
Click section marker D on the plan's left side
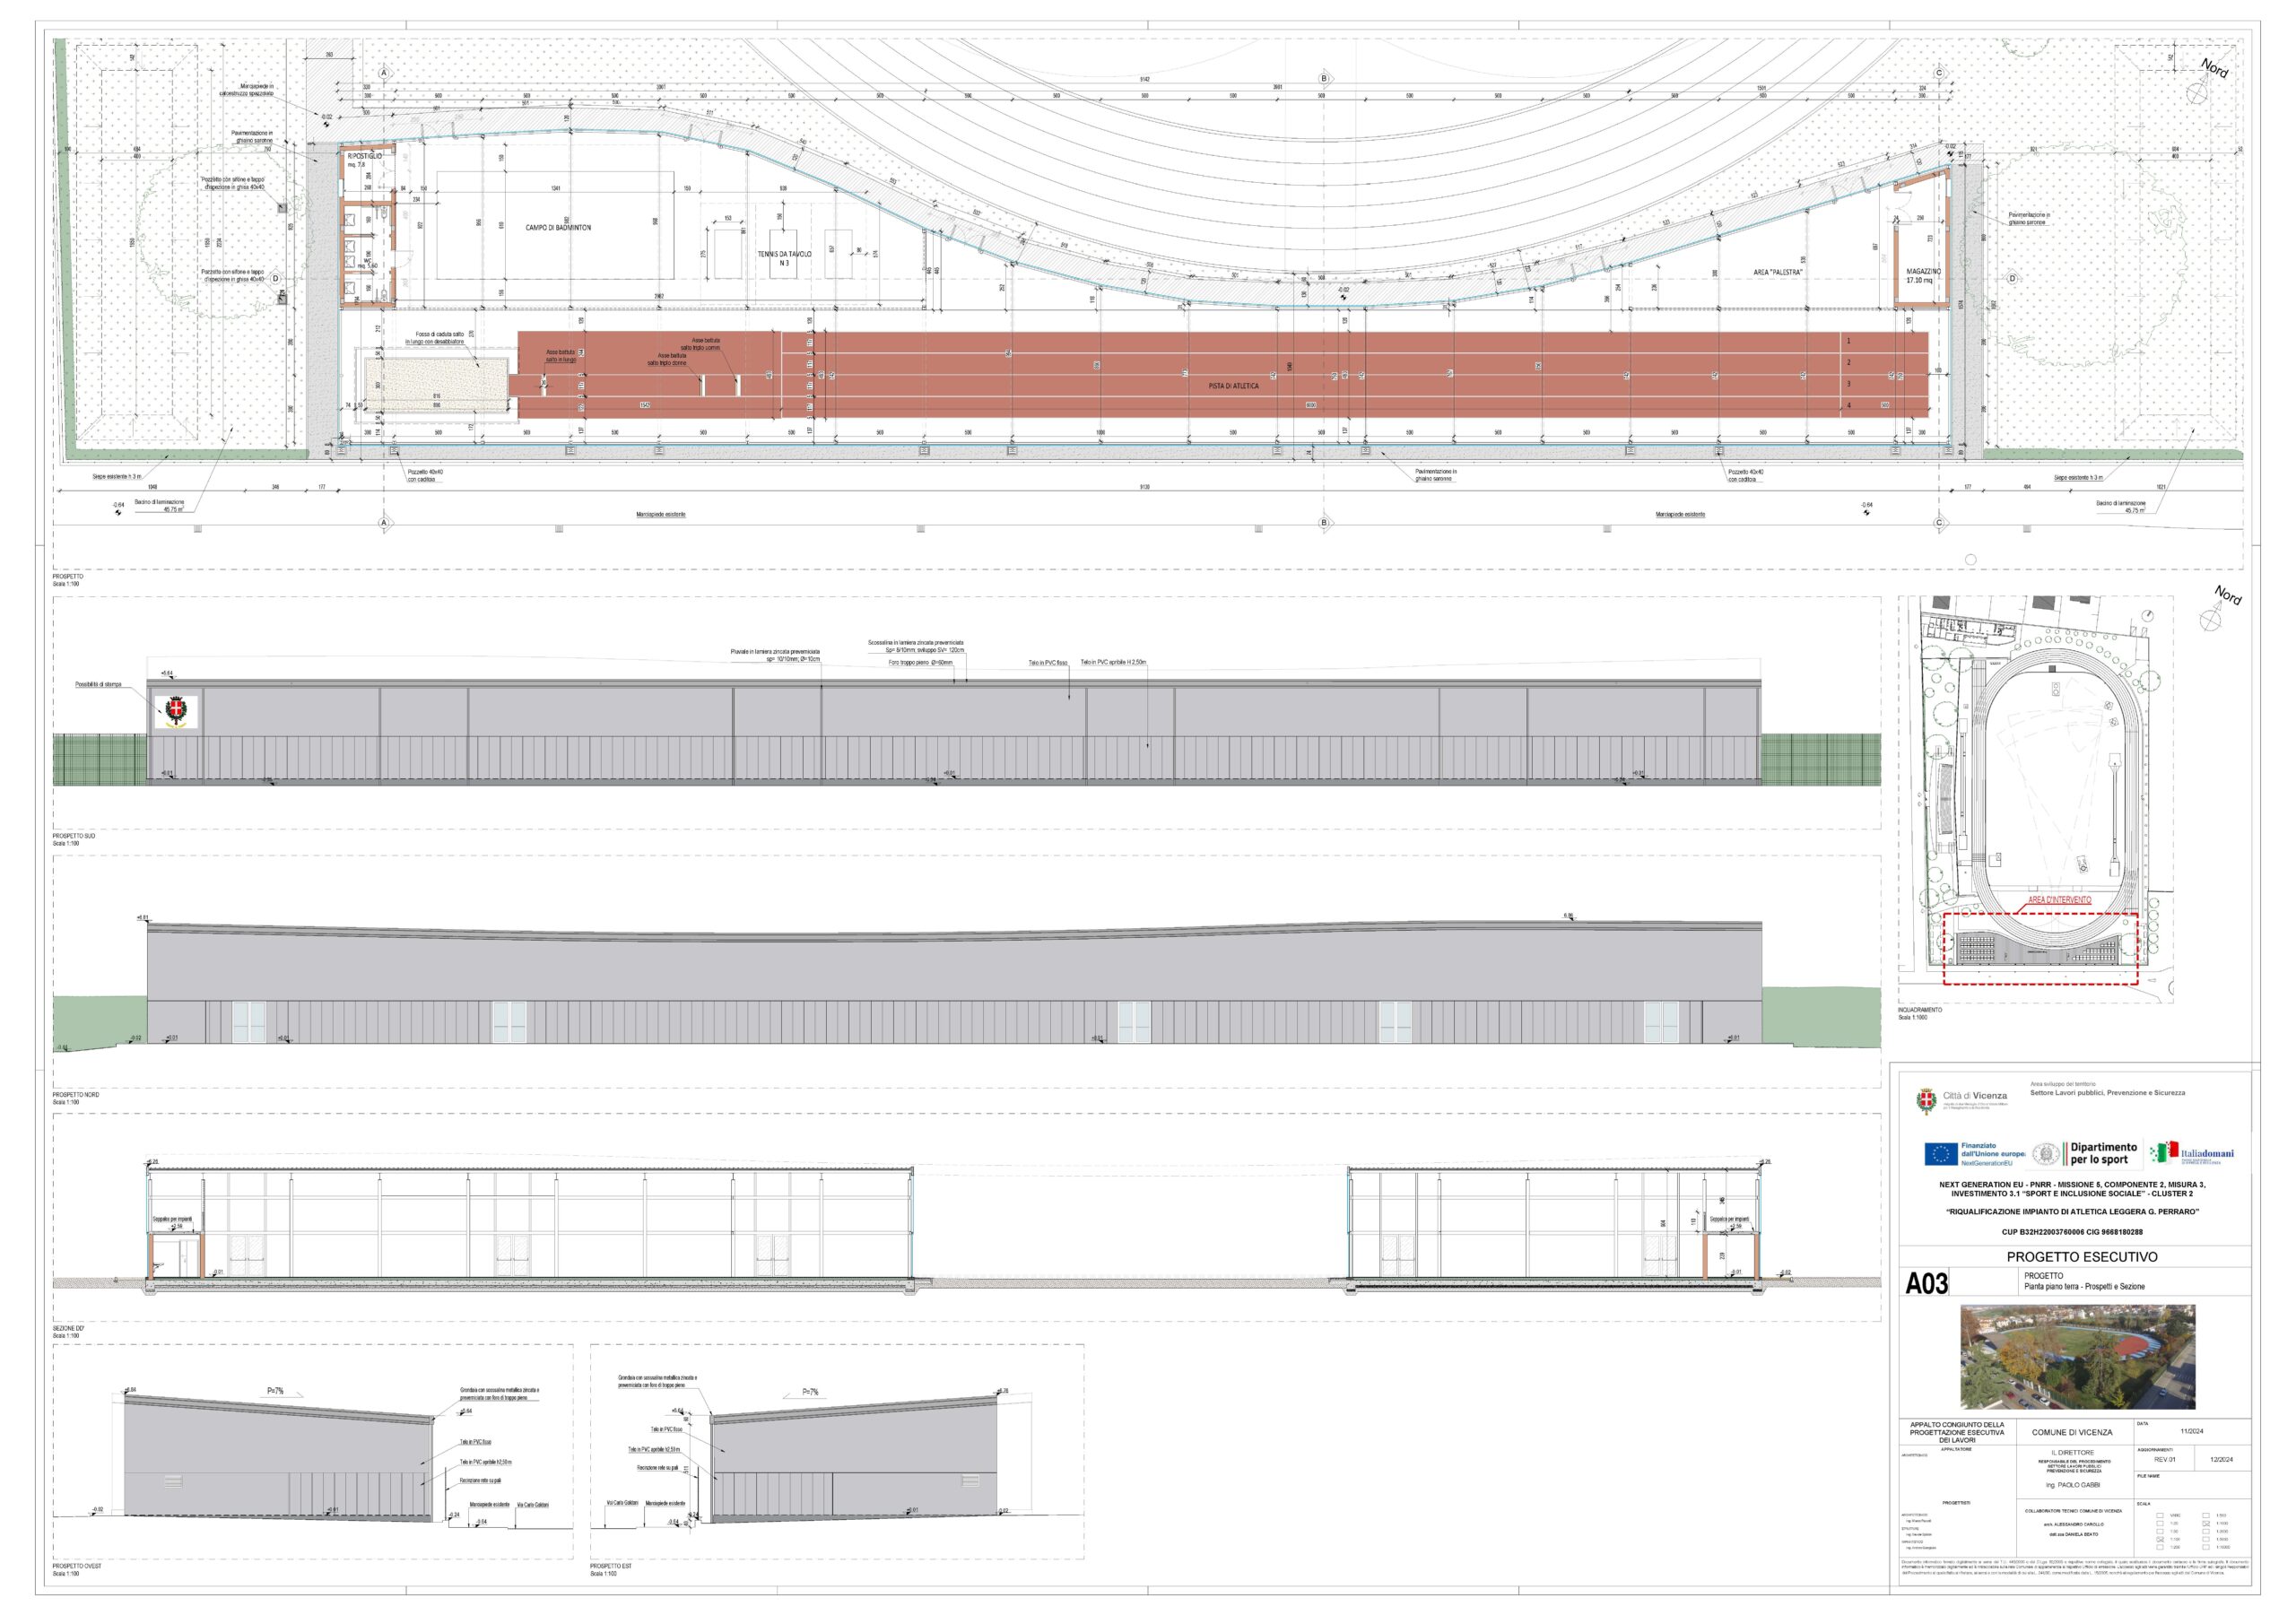tap(275, 279)
